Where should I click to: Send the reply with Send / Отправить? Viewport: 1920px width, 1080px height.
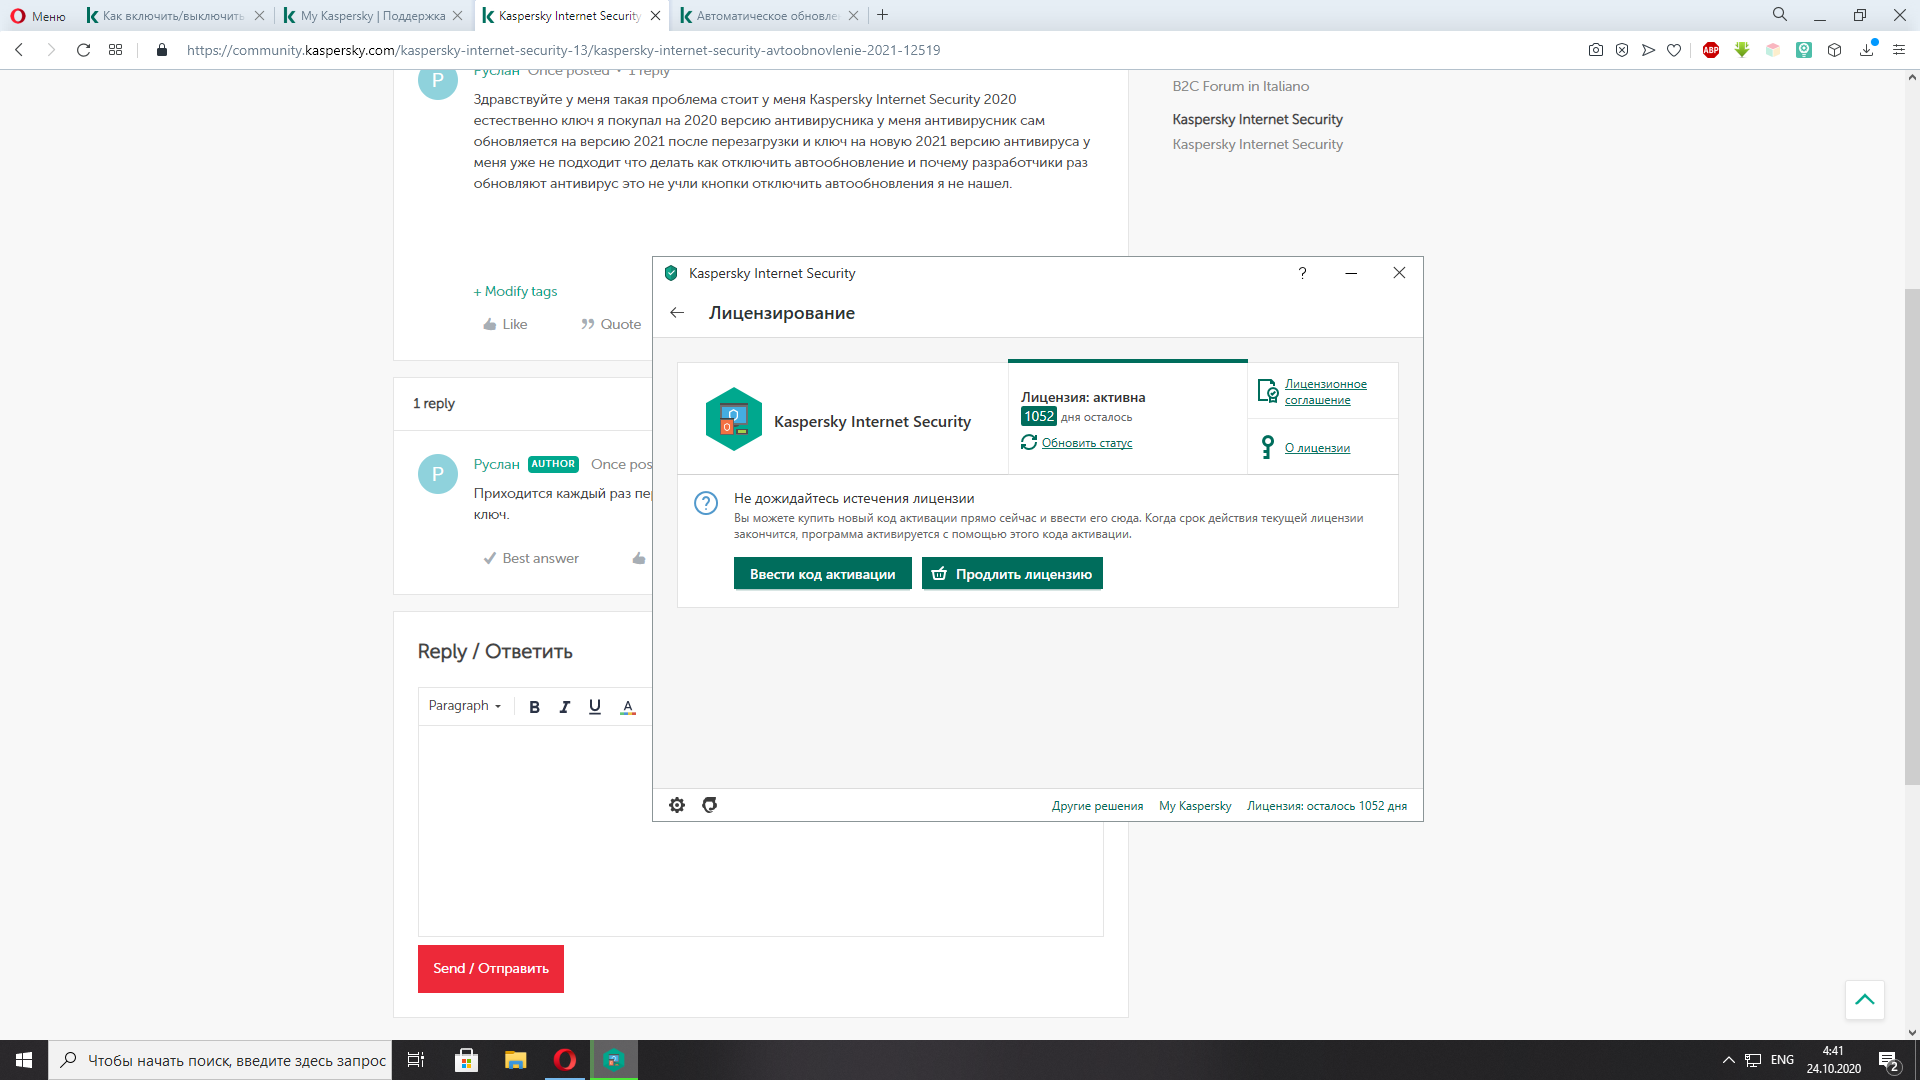coord(491,969)
